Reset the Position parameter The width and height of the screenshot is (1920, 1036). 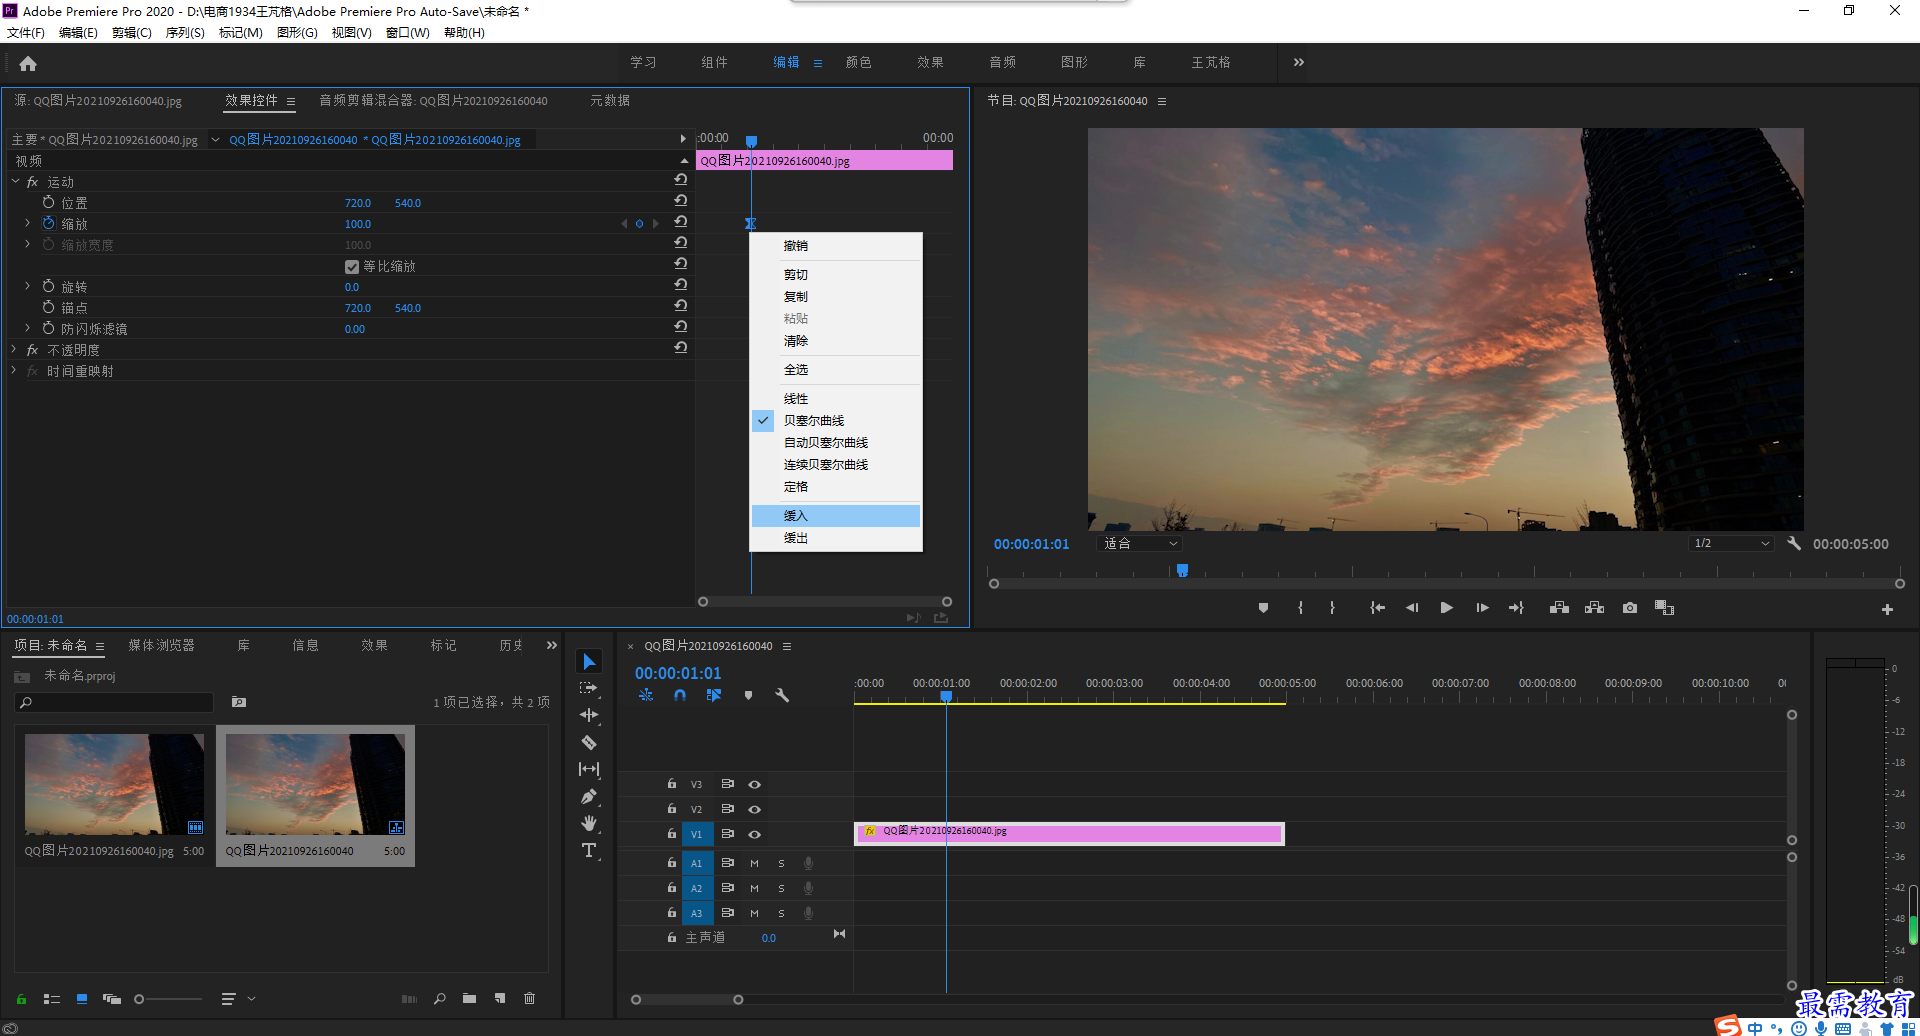pos(681,201)
